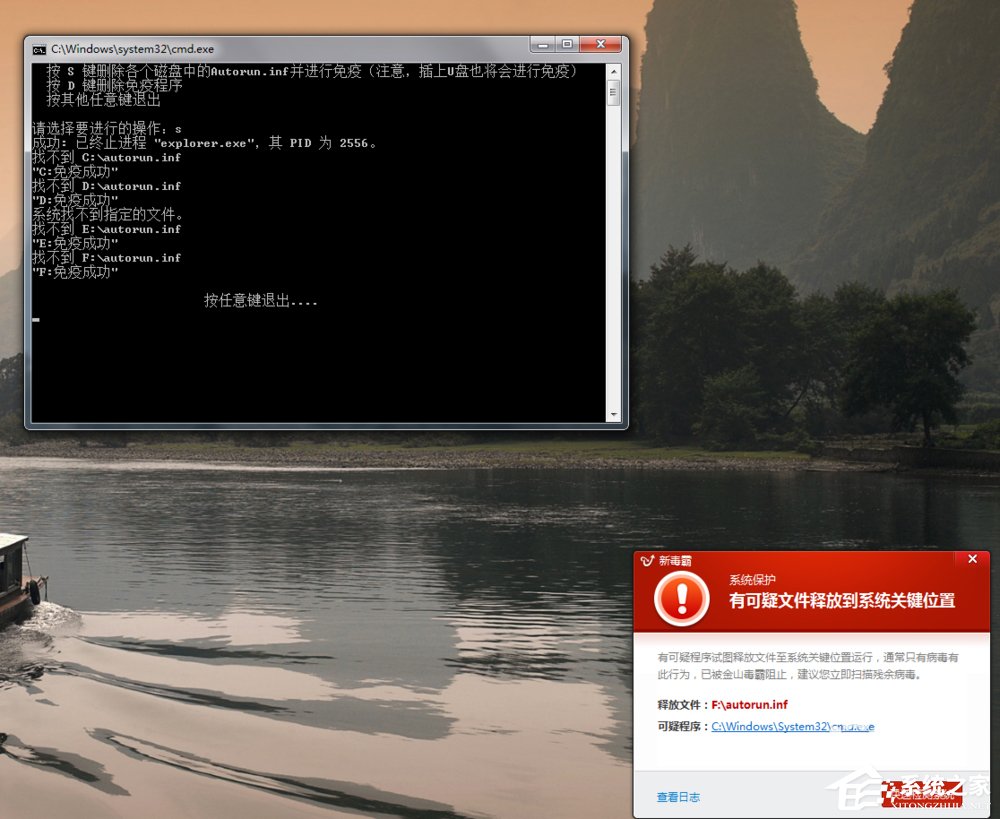Click the 系统保护 label in the popup
Viewport: 1000px width, 819px height.
[753, 579]
